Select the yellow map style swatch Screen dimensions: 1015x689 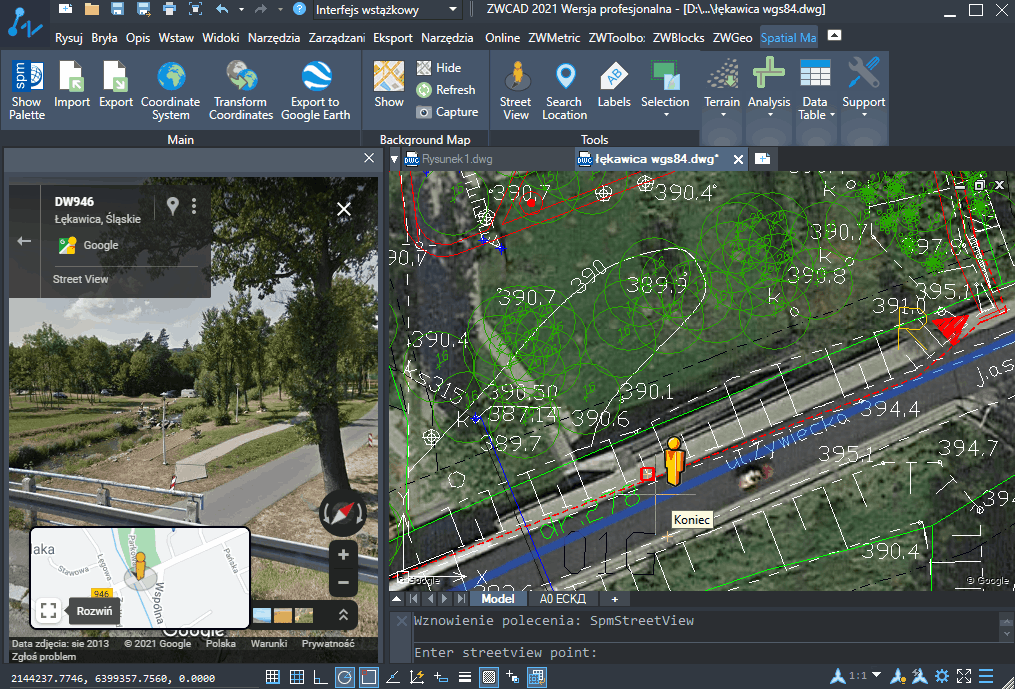tap(281, 616)
